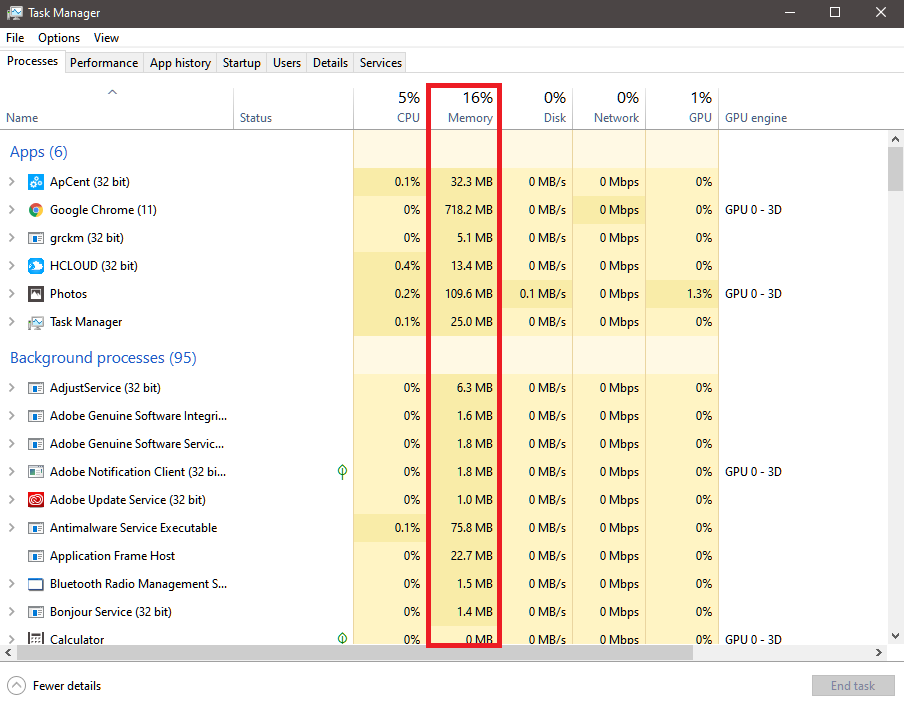Click the grckm process icon

[x=36, y=238]
